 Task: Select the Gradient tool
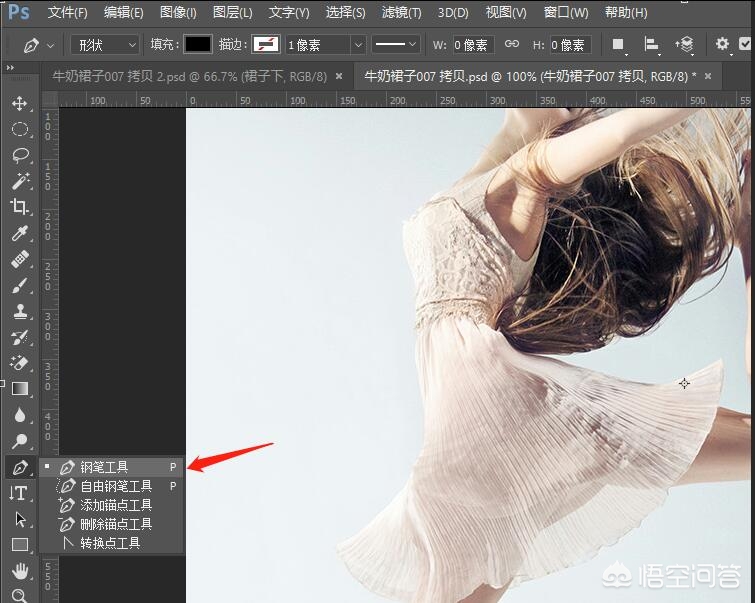[19, 389]
